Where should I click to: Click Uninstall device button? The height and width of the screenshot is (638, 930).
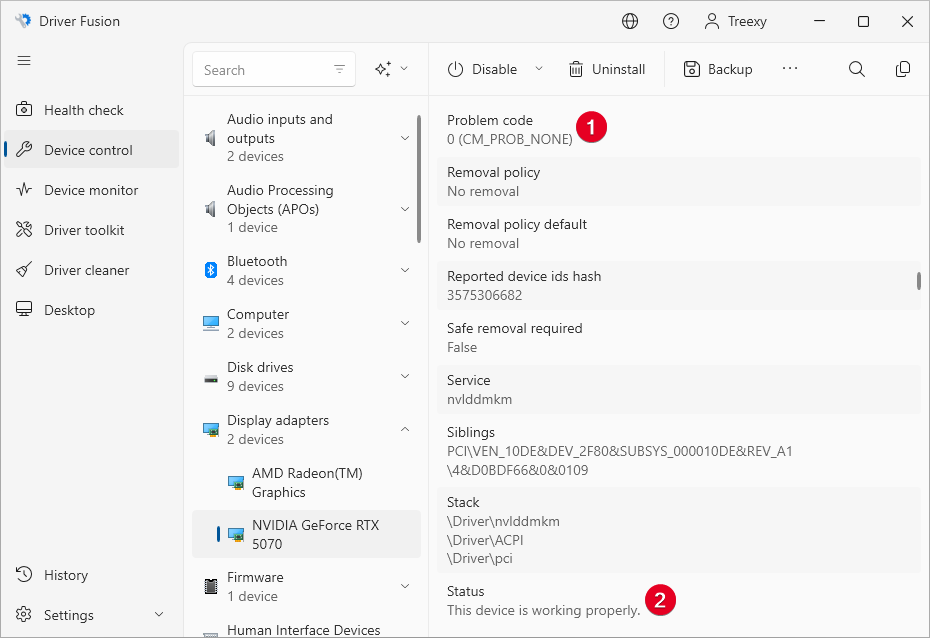coord(607,69)
